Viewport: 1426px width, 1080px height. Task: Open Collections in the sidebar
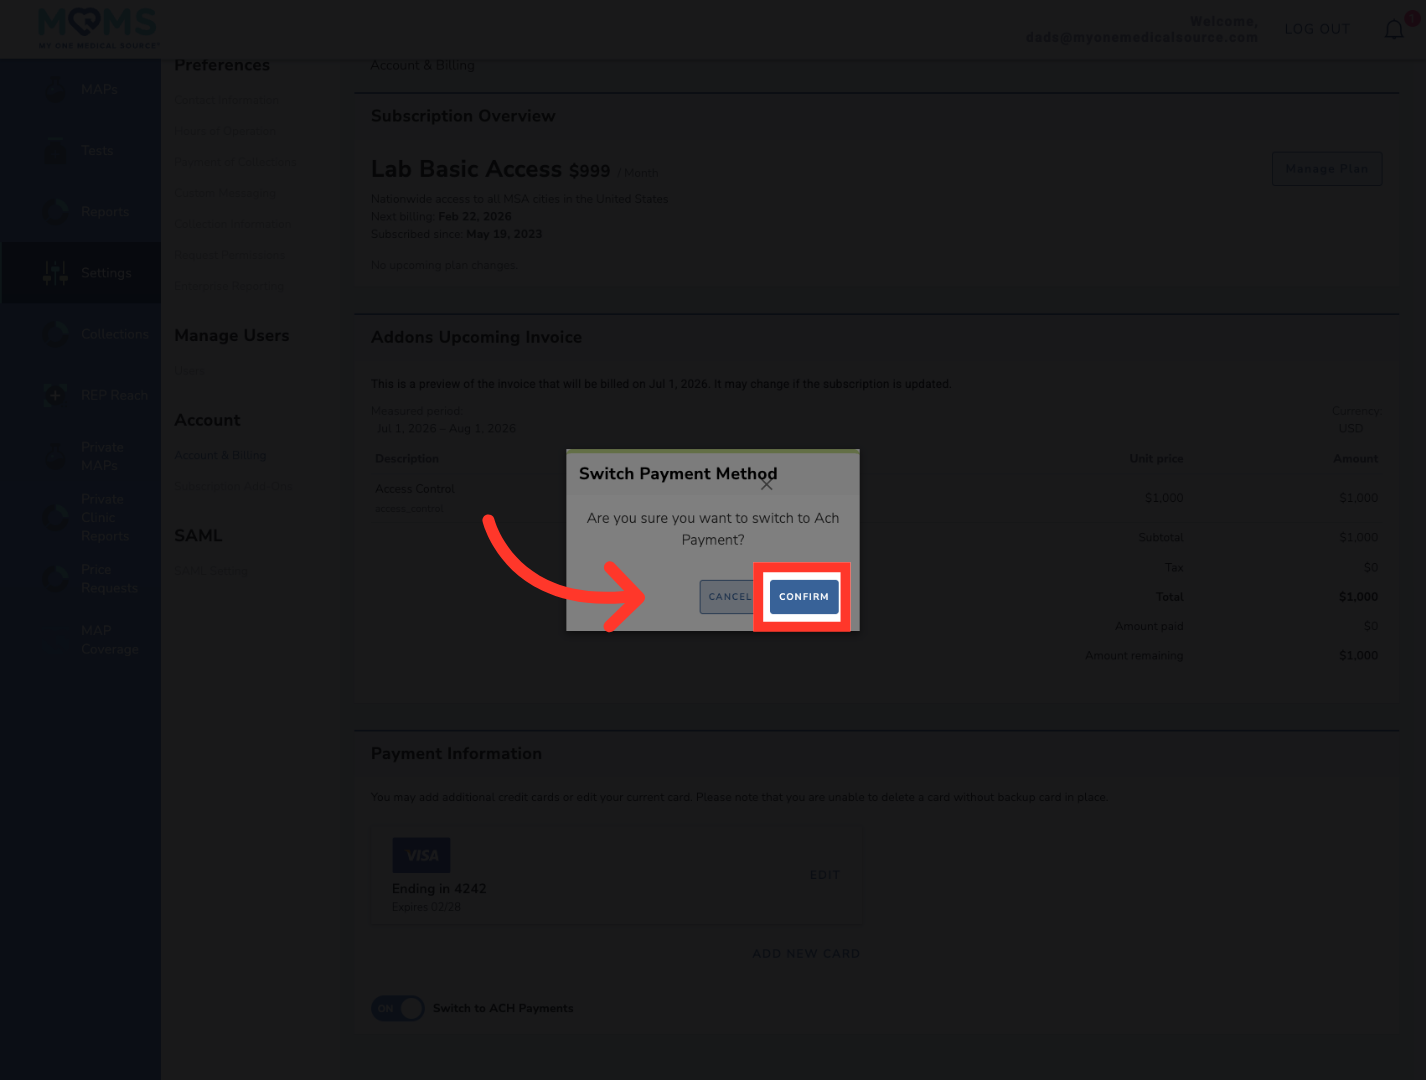(115, 334)
